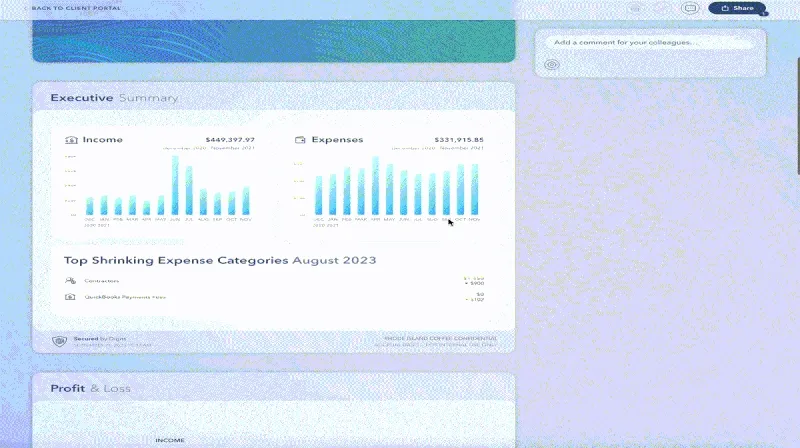800x448 pixels.
Task: Click the mention icon below comment box
Action: [x=551, y=65]
